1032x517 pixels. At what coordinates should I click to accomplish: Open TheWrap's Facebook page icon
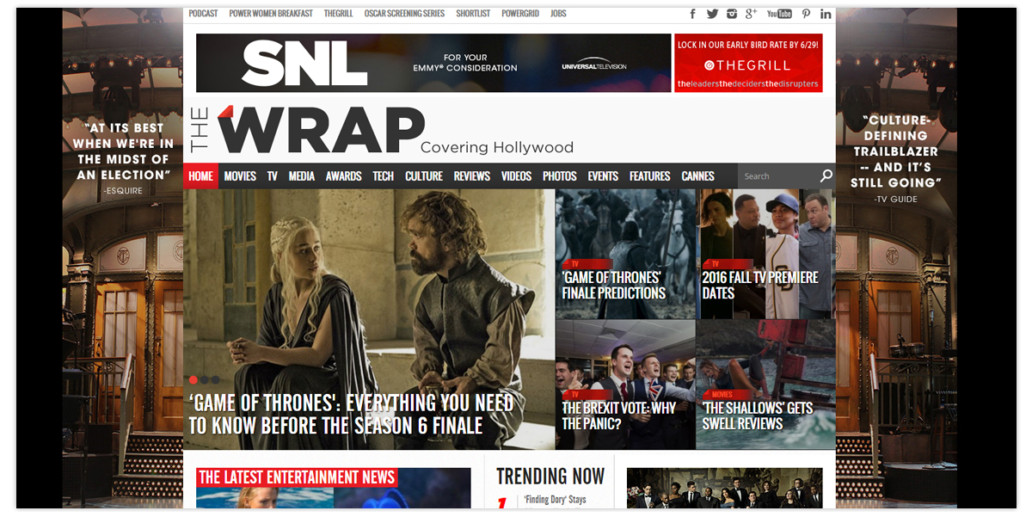click(692, 13)
